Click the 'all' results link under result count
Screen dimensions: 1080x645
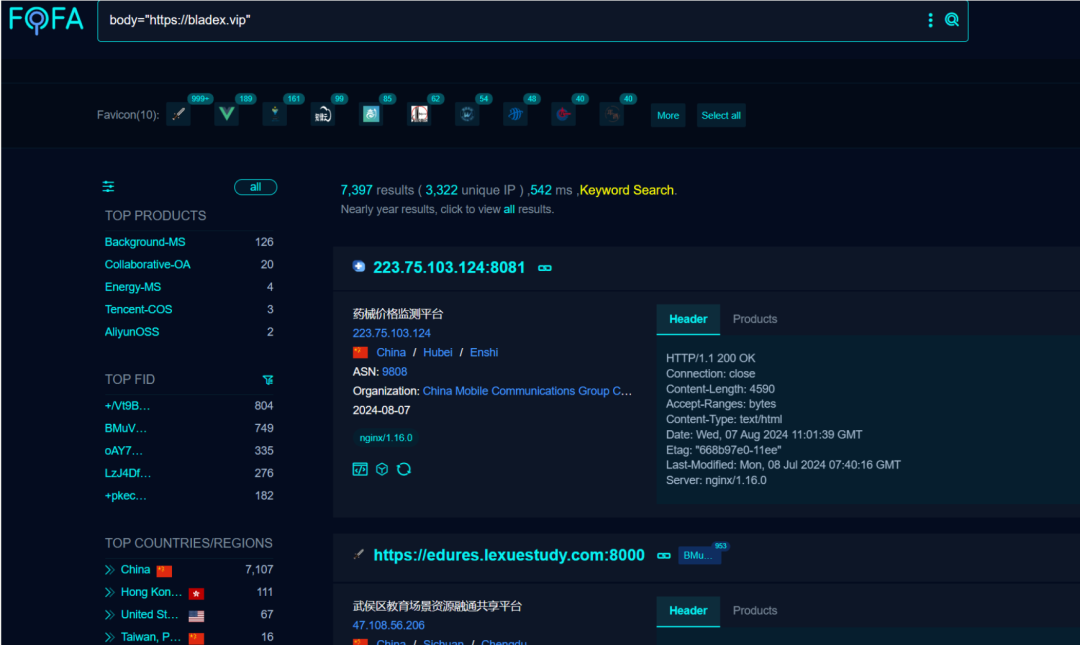point(509,209)
